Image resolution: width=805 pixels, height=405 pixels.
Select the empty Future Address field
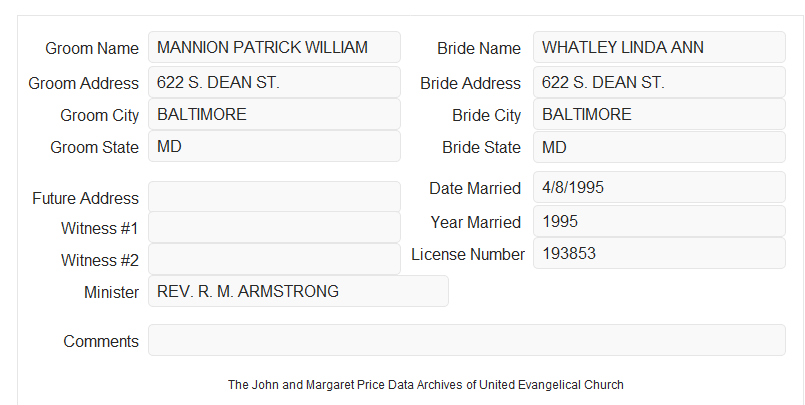click(x=274, y=197)
